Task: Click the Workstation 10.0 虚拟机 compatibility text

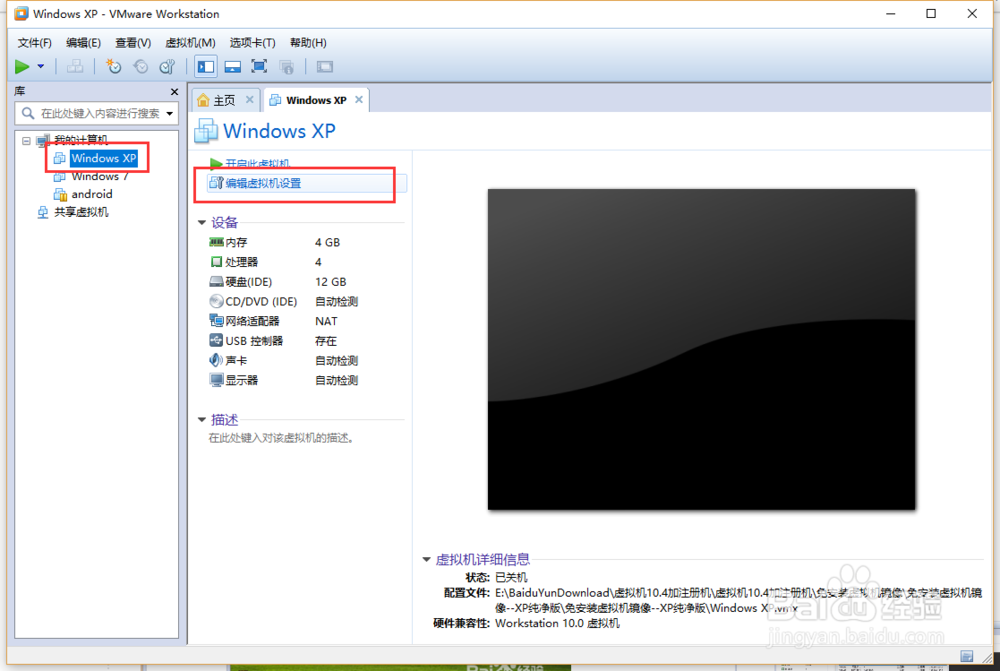Action: pyautogui.click(x=557, y=623)
